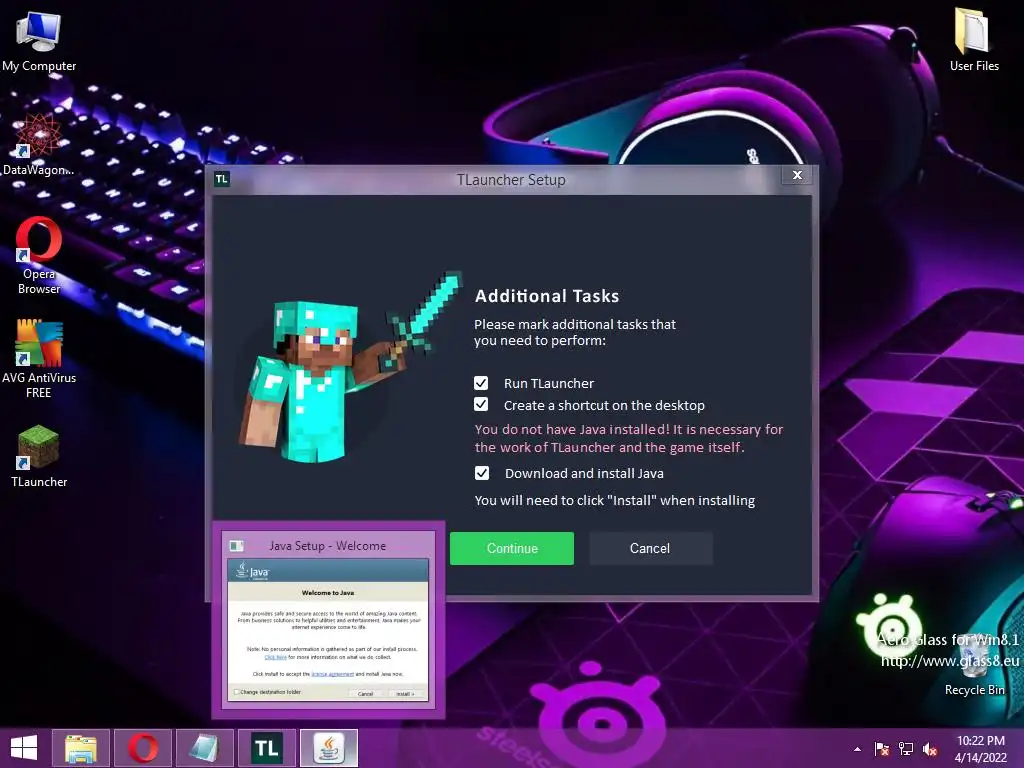
Task: Uncheck Download and install Java checkbox
Action: (x=482, y=473)
